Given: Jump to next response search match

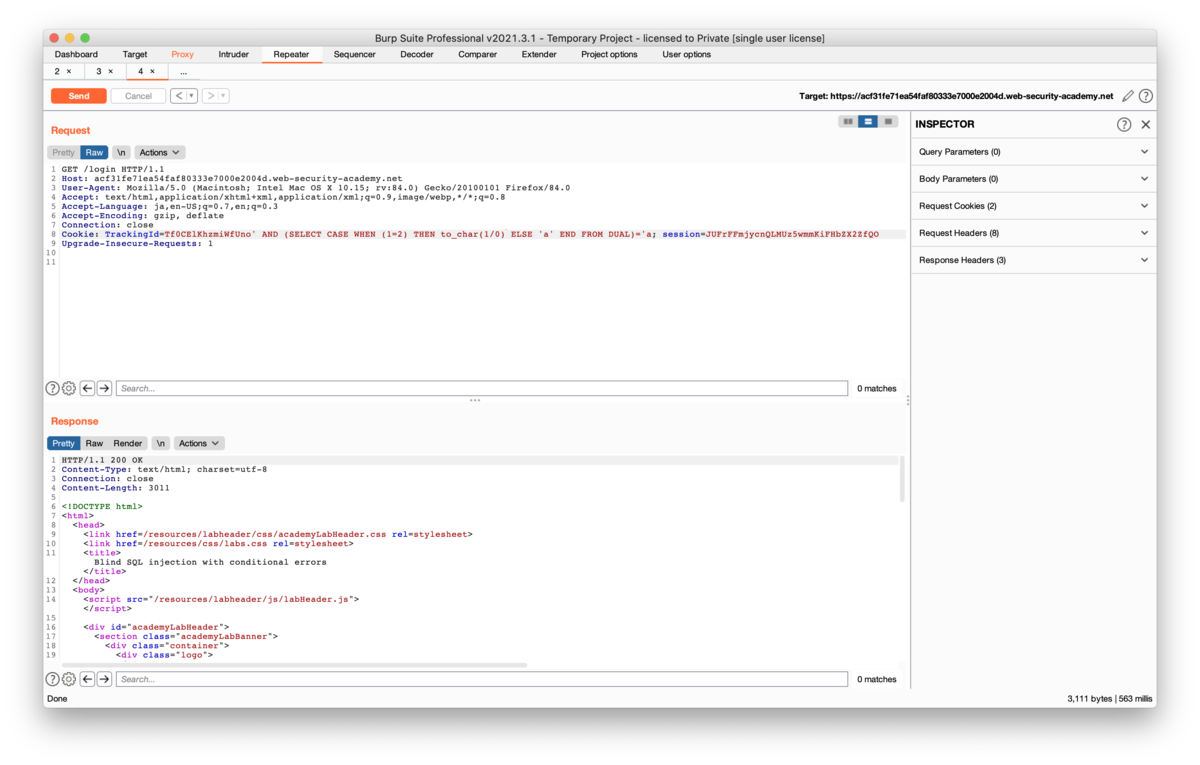Looking at the screenshot, I should pos(104,679).
